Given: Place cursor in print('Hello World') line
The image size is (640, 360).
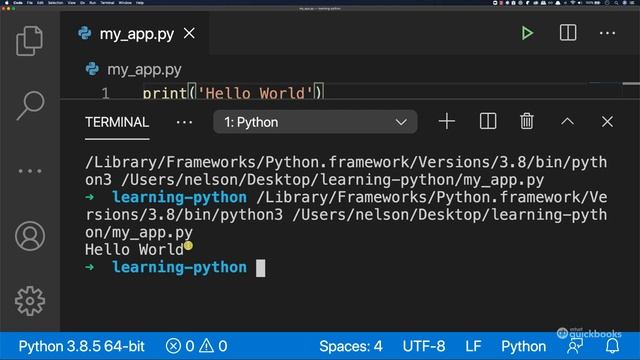Looking at the screenshot, I should pyautogui.click(x=233, y=93).
